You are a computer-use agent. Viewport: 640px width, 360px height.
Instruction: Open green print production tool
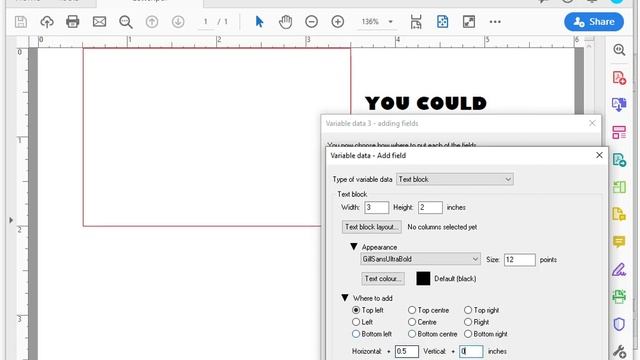click(x=619, y=296)
